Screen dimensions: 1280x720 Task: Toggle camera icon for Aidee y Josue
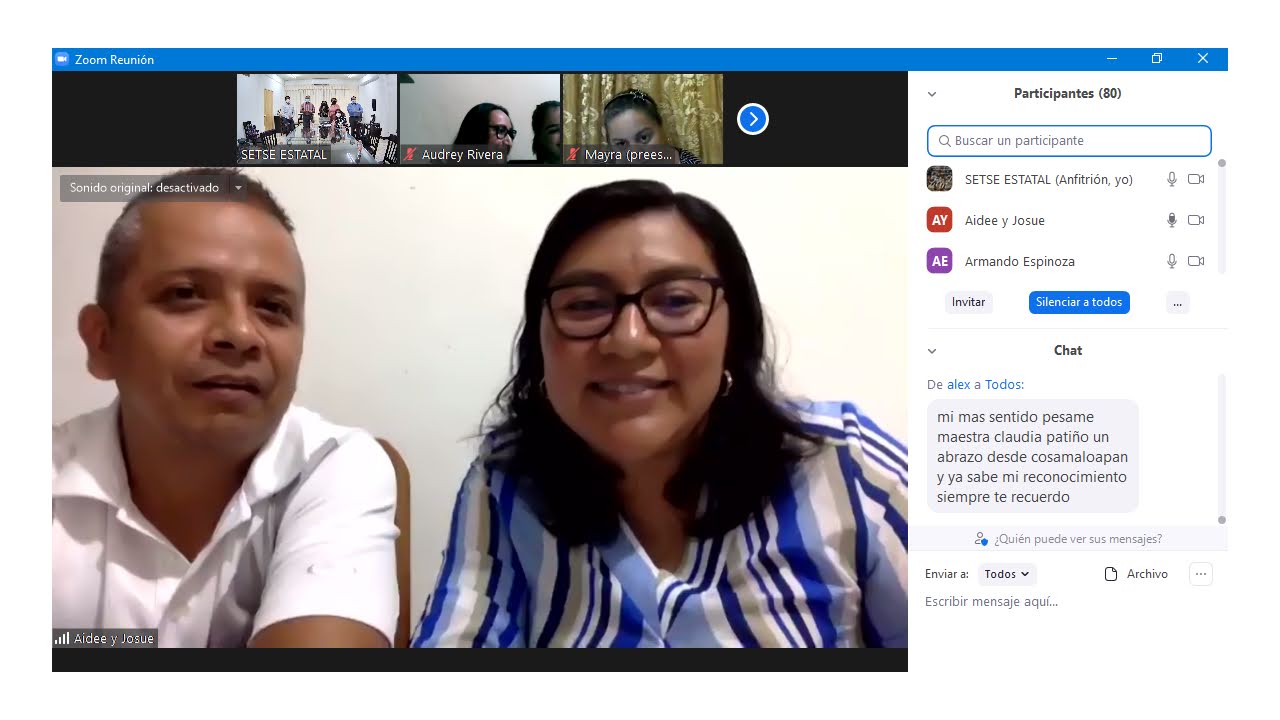click(x=1196, y=220)
